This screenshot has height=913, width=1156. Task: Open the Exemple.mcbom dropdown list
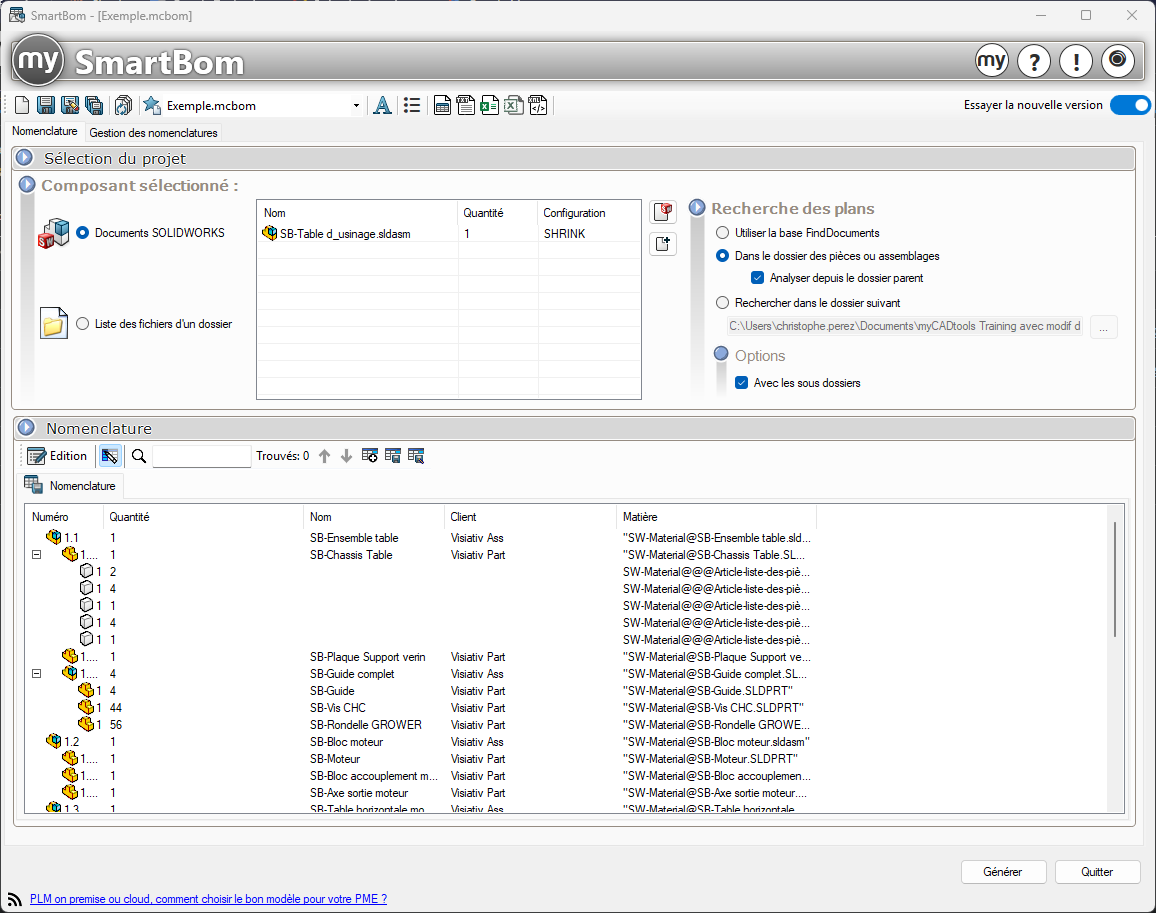357,106
